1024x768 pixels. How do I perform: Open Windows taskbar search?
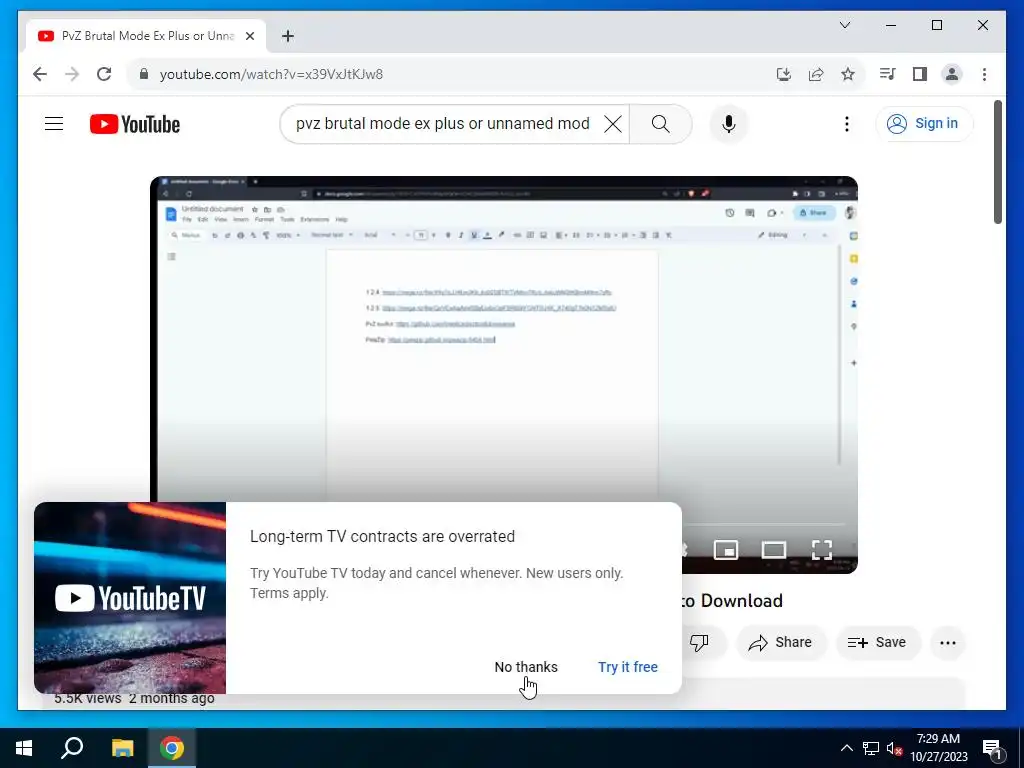(72, 748)
